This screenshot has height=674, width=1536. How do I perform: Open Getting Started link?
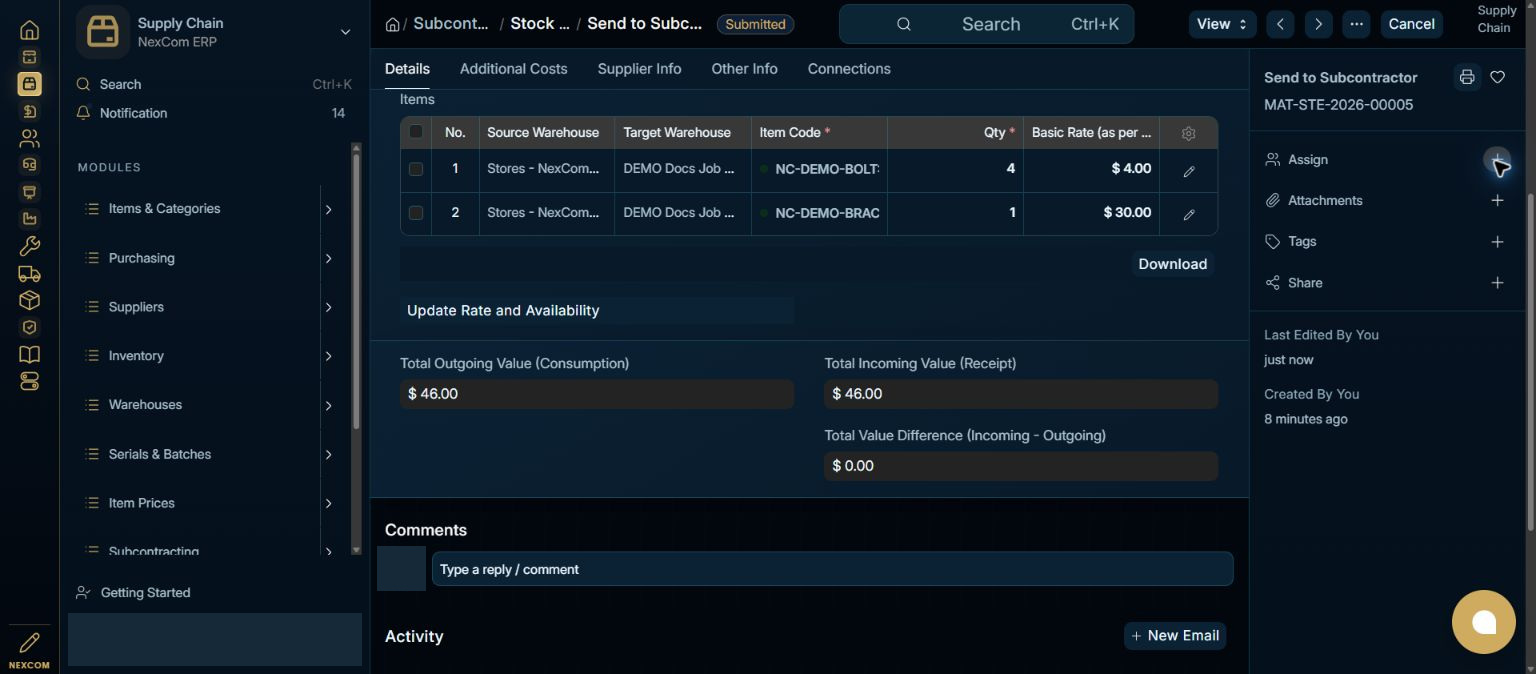tap(145, 593)
